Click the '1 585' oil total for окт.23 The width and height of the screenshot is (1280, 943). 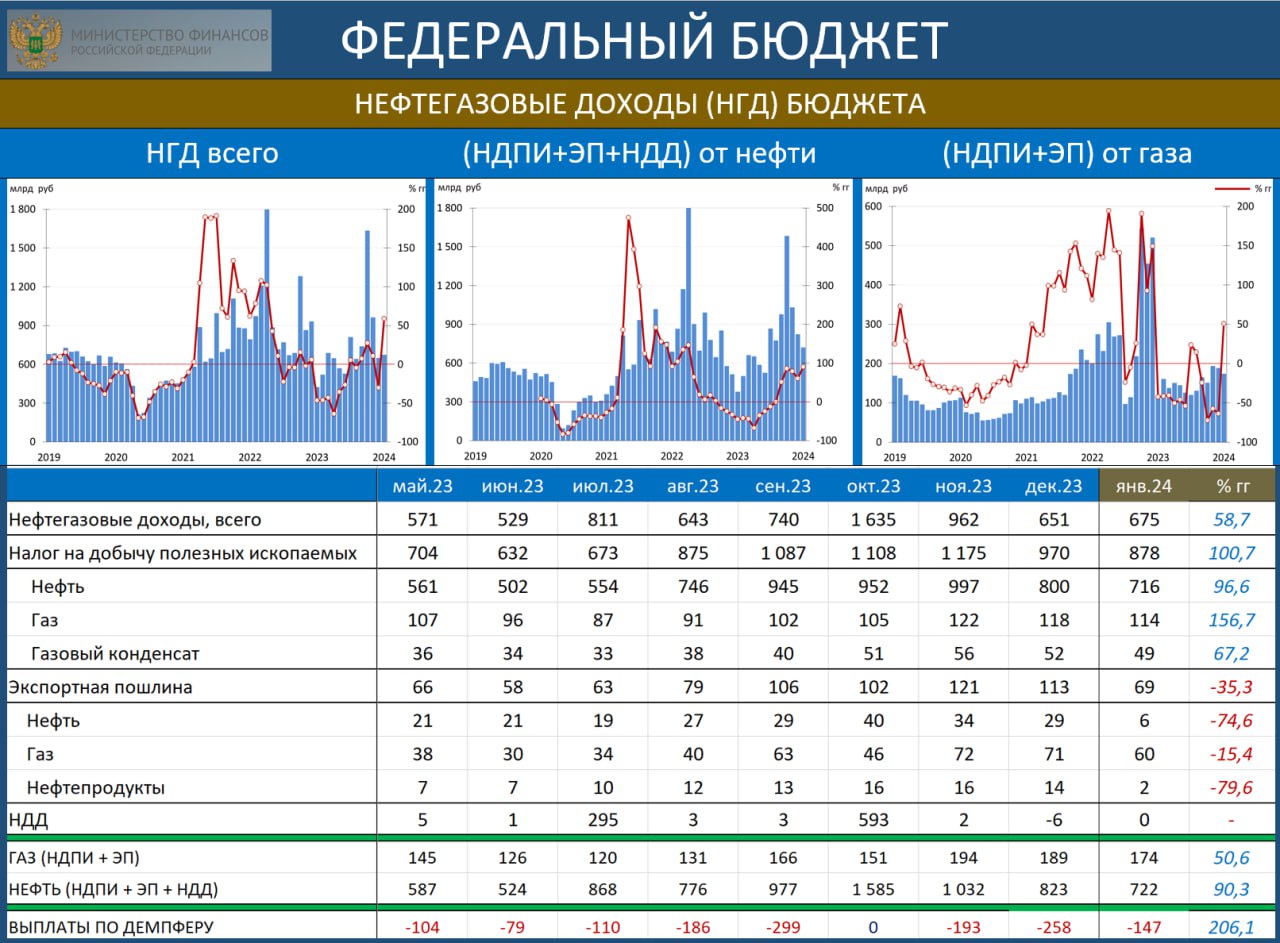(873, 890)
